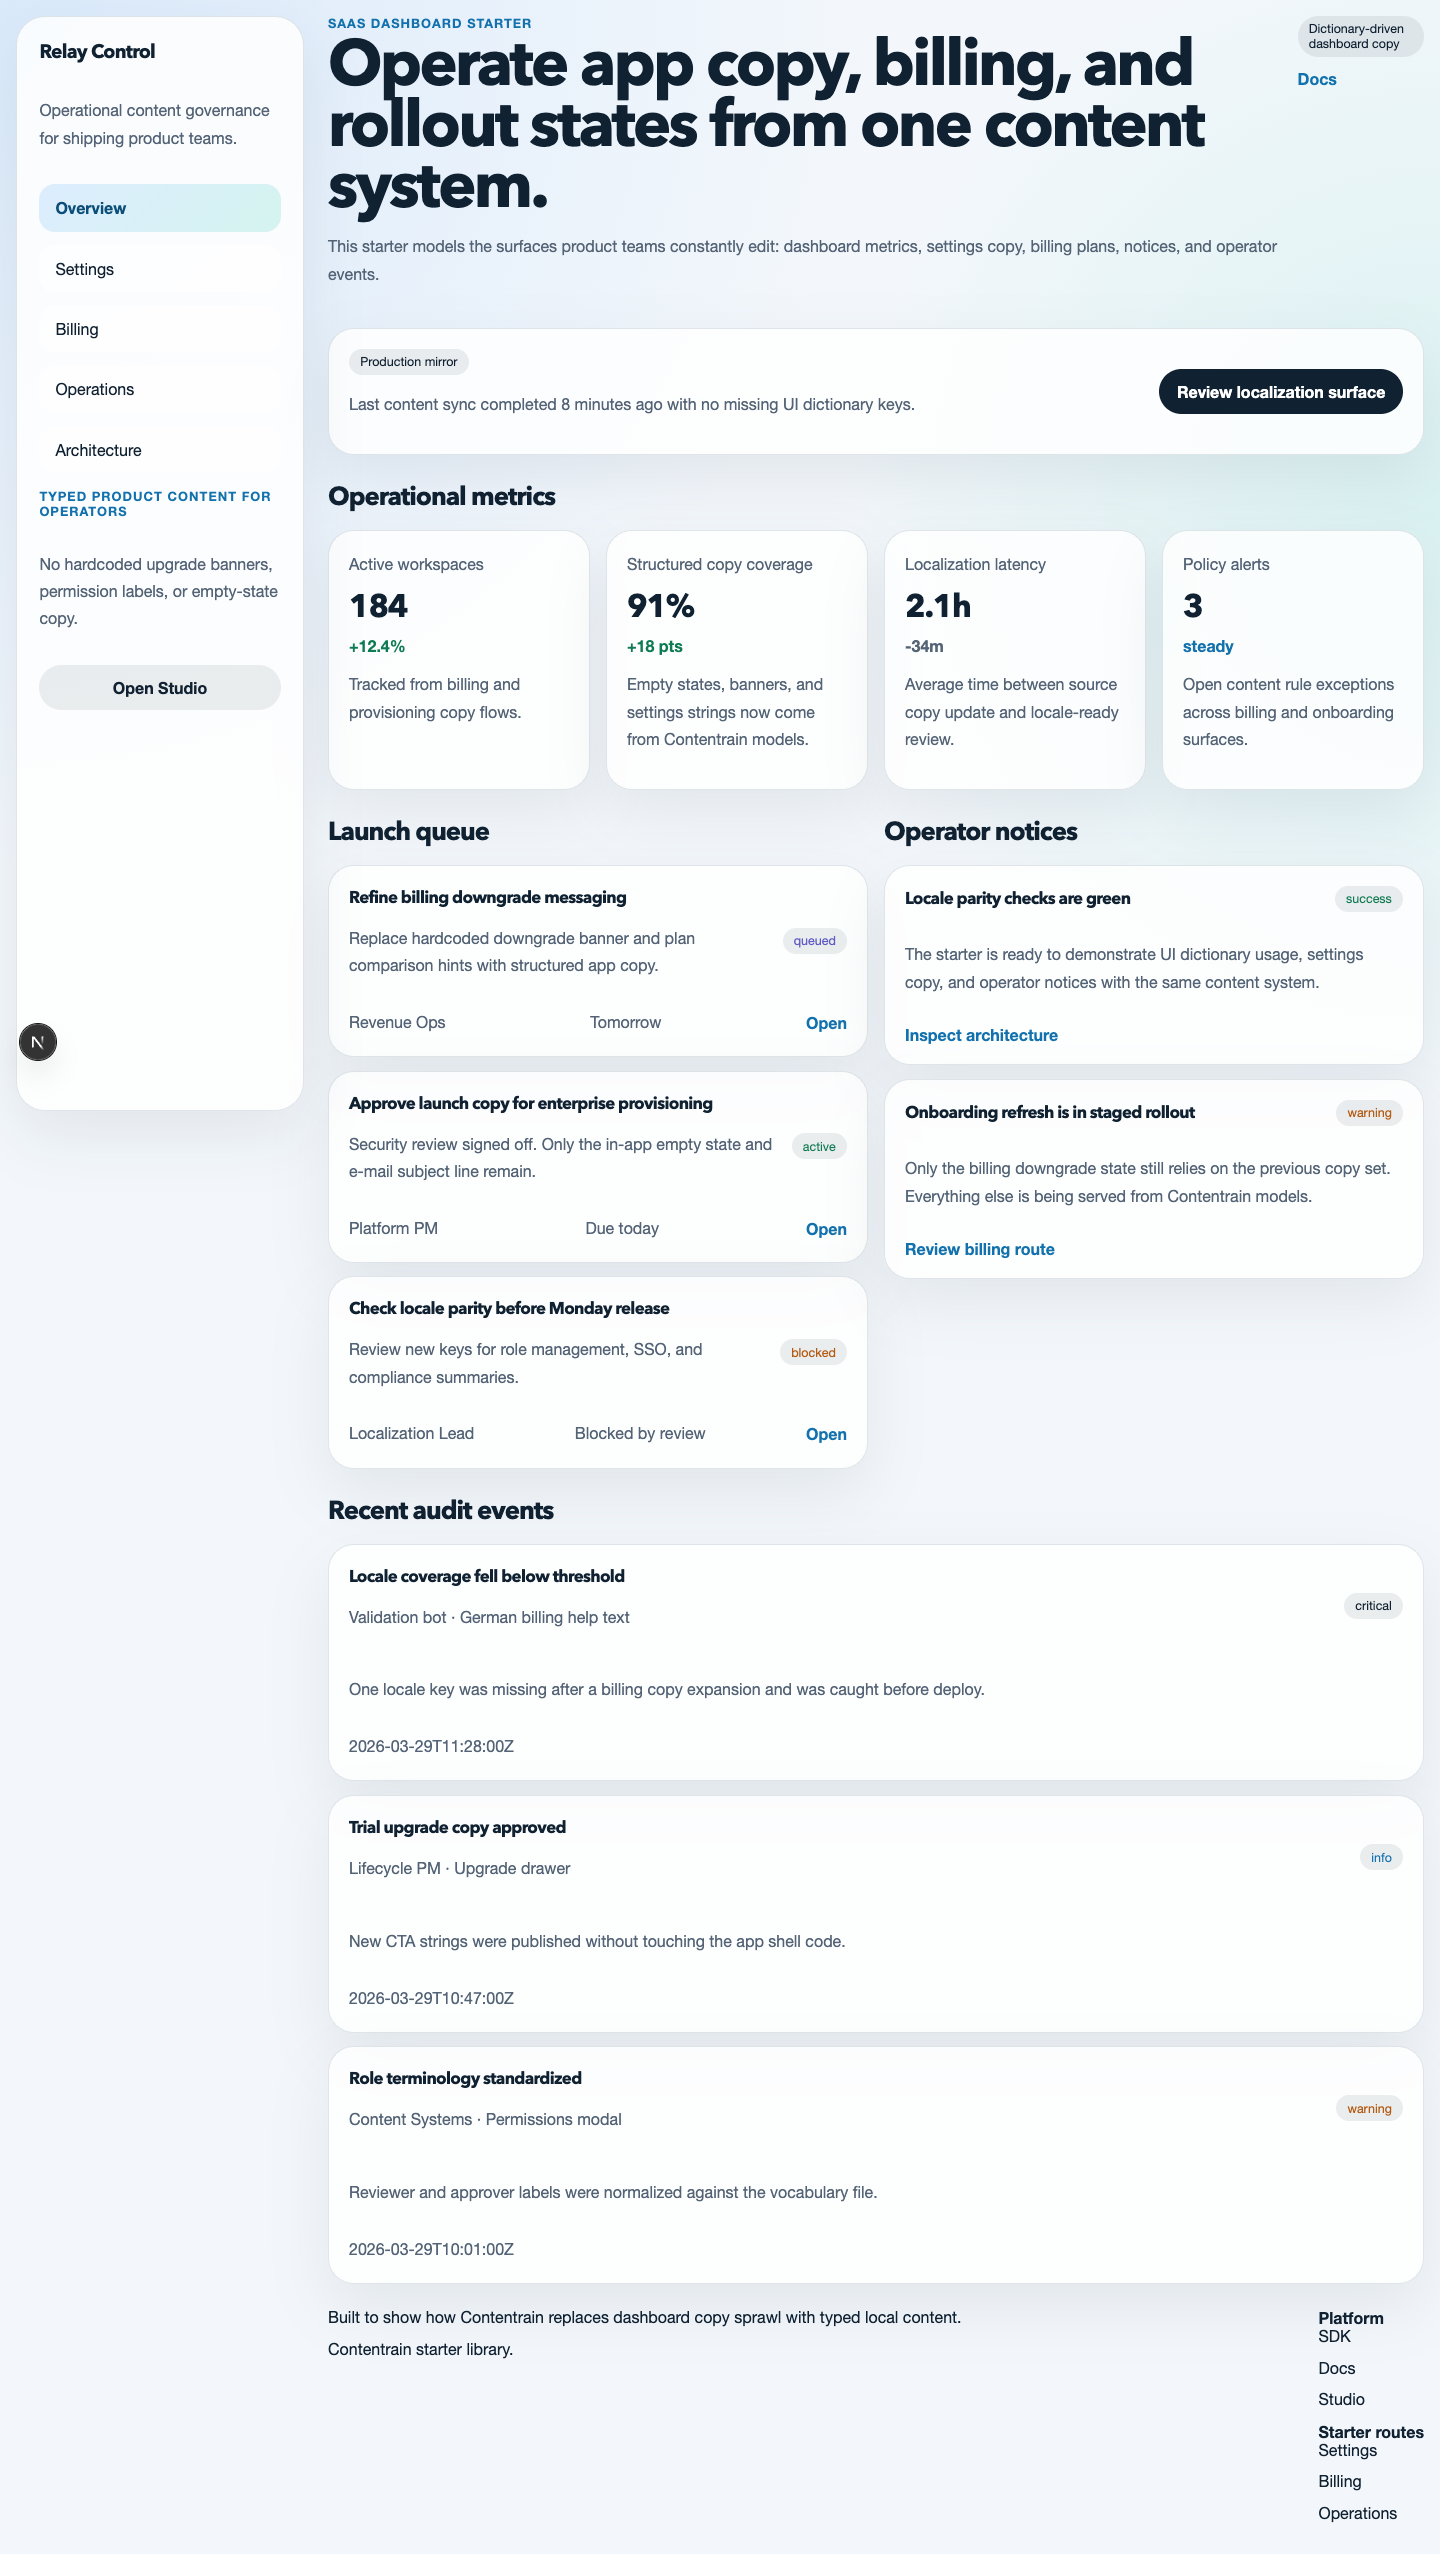Open the Check locale parity item
Viewport: 1440px width, 2554px height.
click(826, 1434)
